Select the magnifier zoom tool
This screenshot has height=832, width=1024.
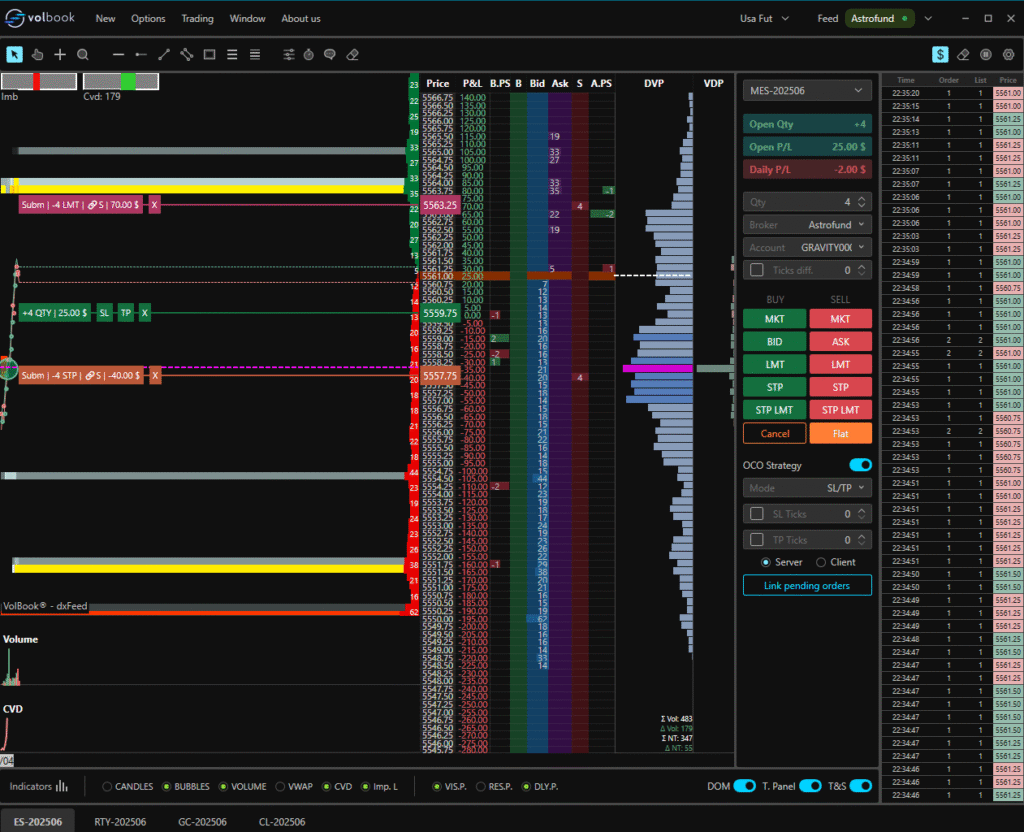(x=83, y=55)
